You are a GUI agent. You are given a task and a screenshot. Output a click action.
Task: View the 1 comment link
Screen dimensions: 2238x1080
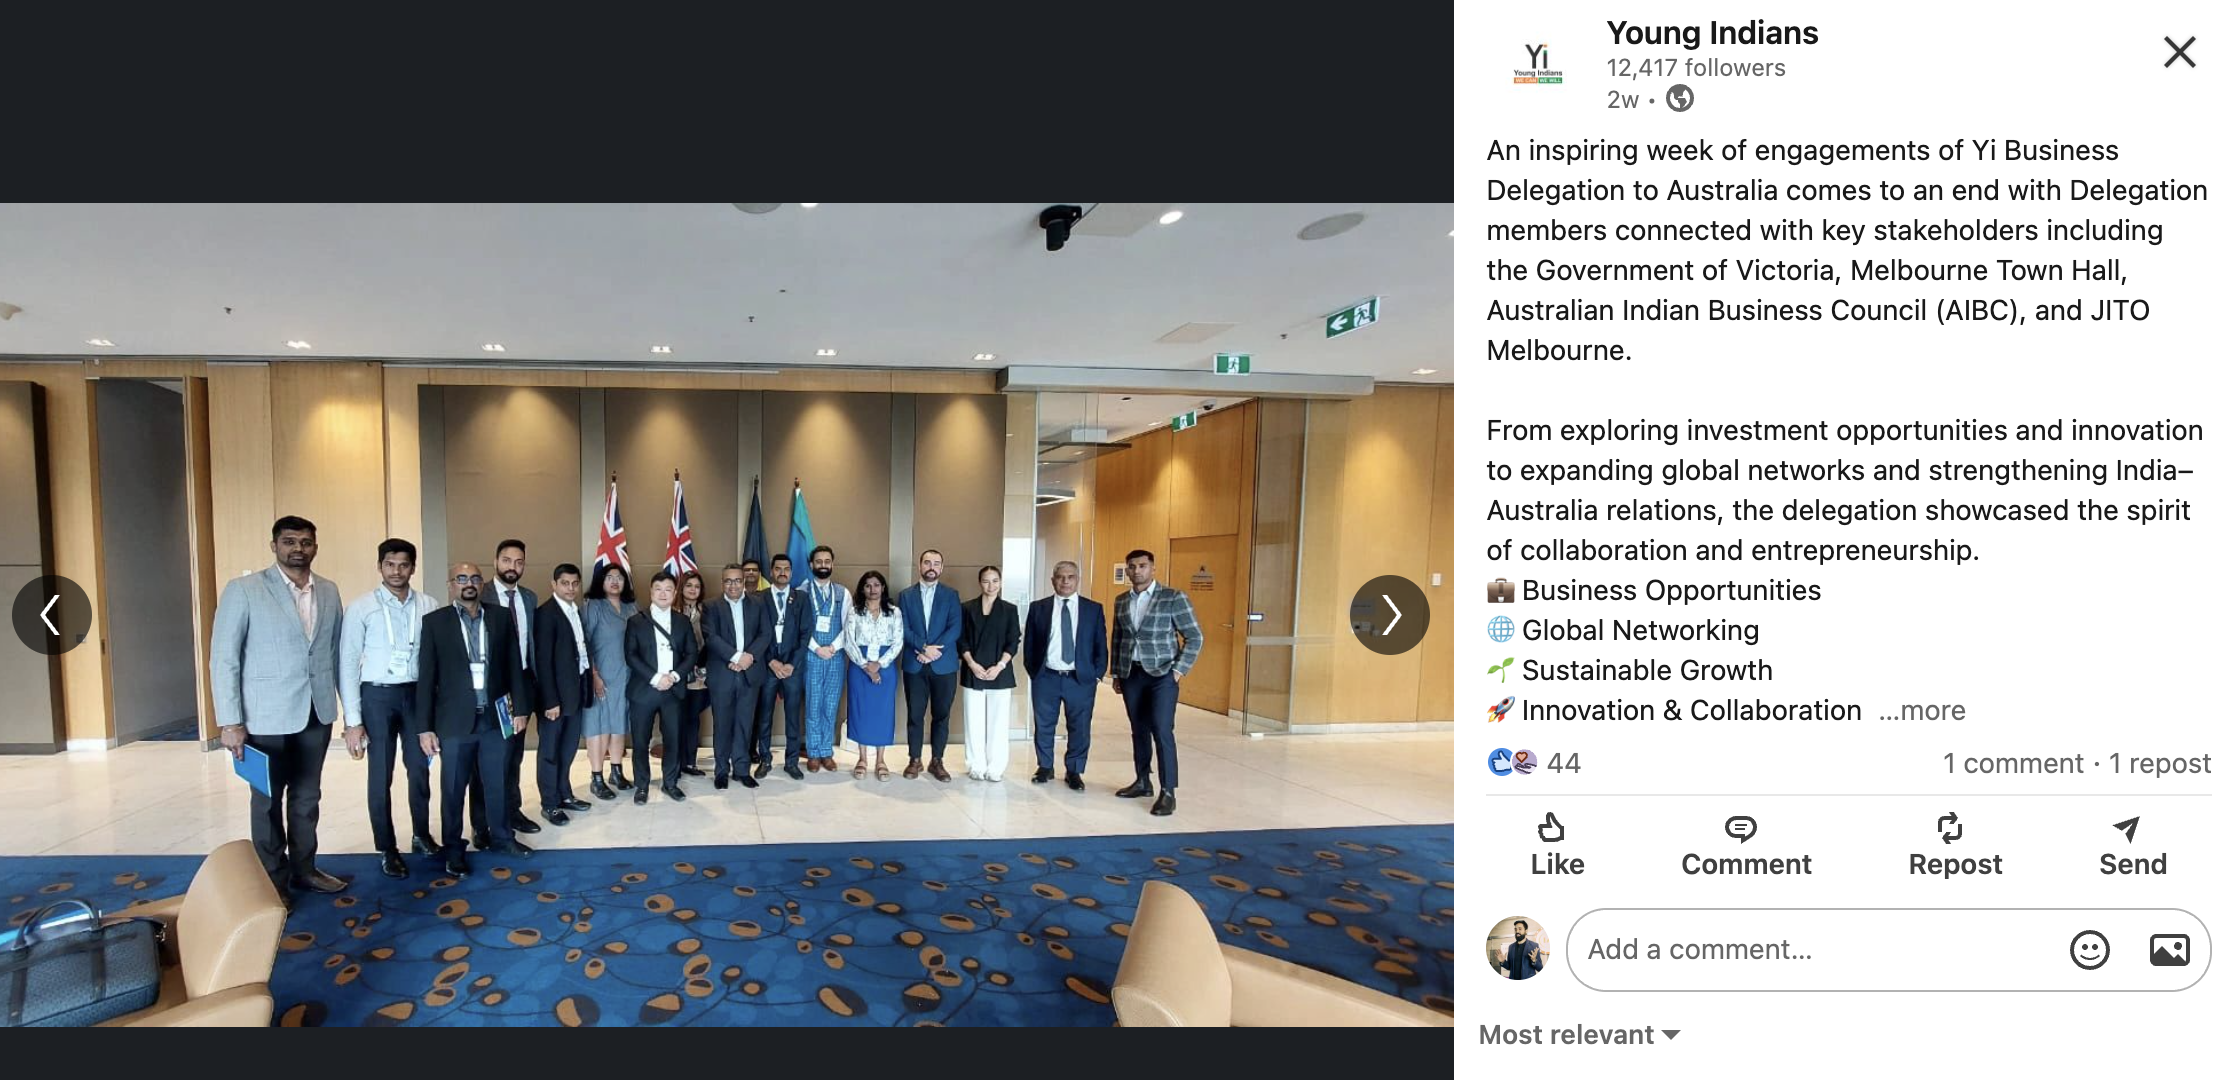(x=2013, y=763)
